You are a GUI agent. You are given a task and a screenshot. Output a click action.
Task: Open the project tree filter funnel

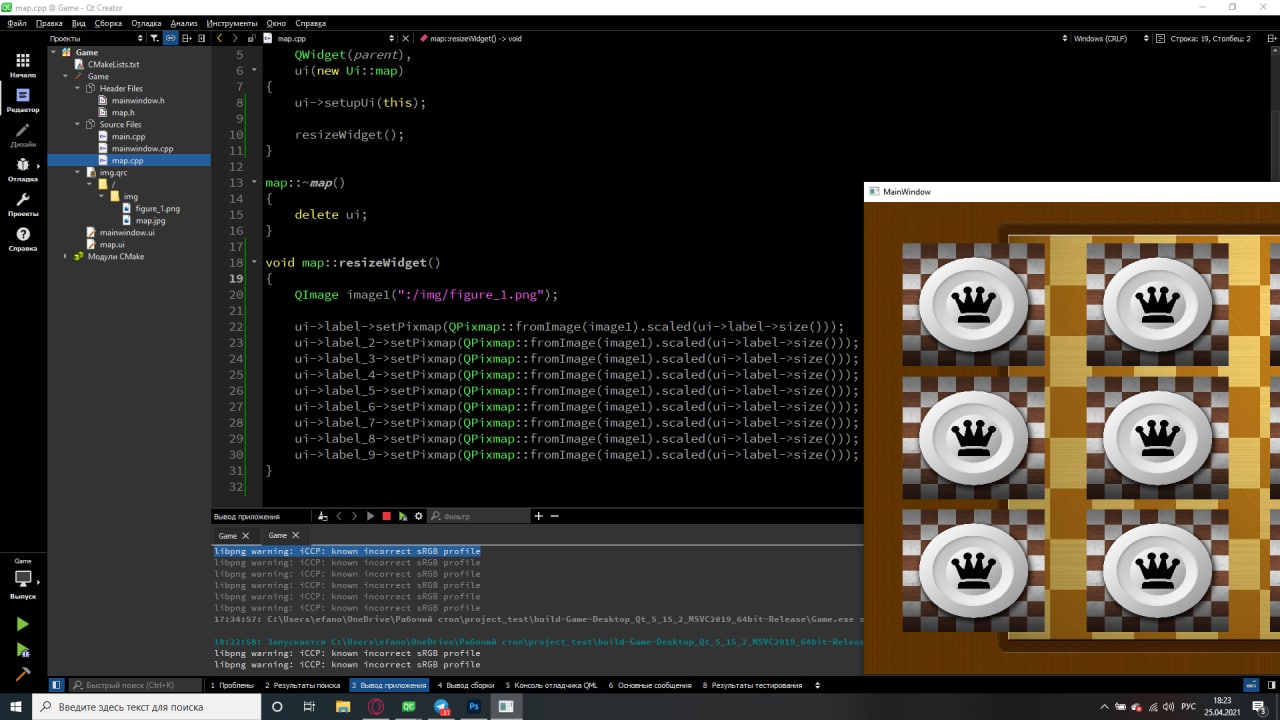click(154, 38)
